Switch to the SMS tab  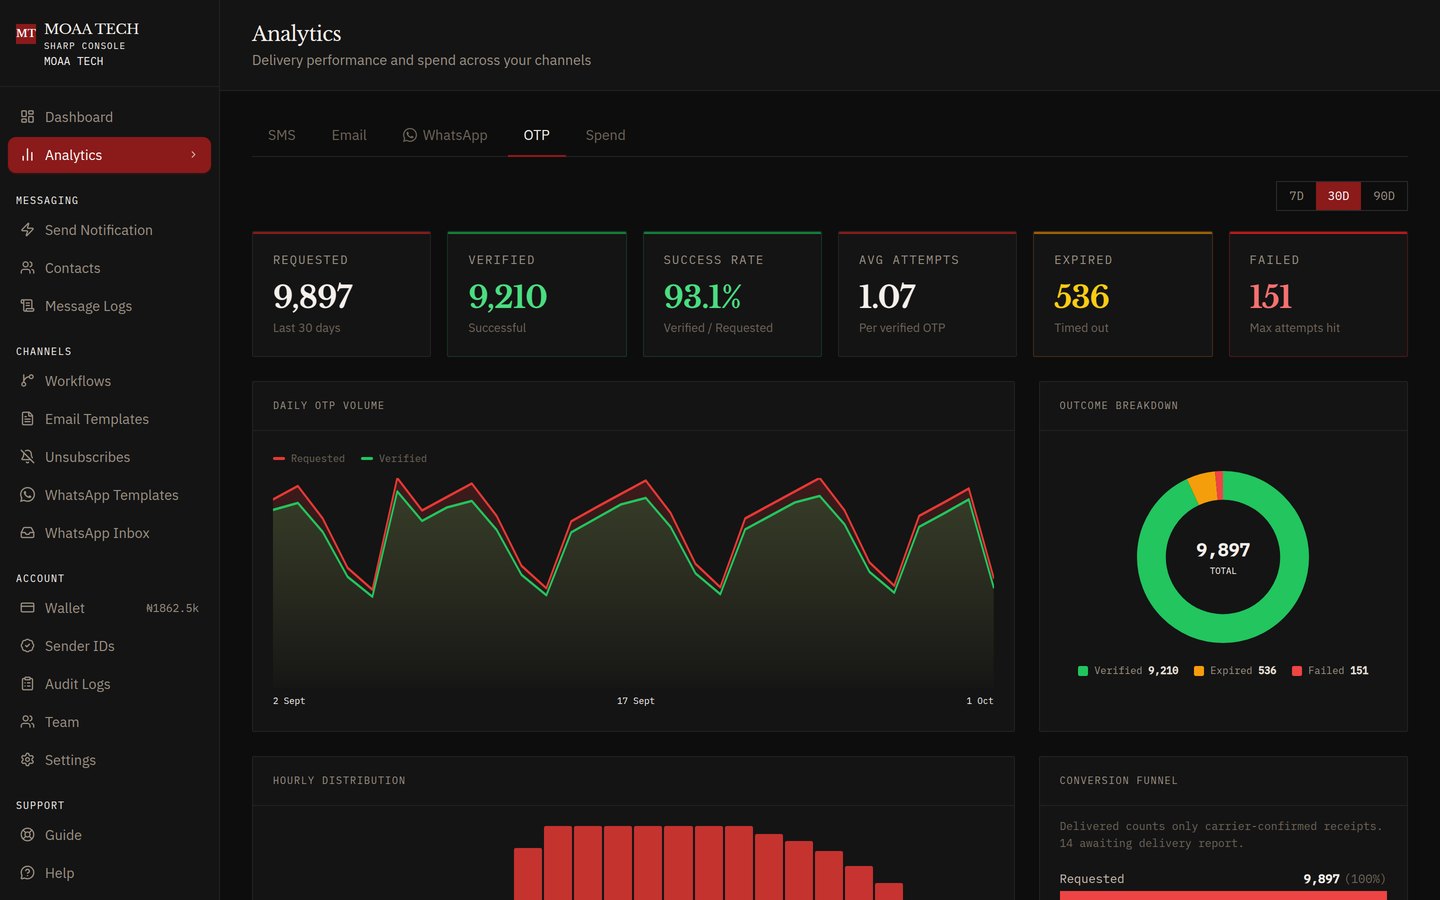282,135
